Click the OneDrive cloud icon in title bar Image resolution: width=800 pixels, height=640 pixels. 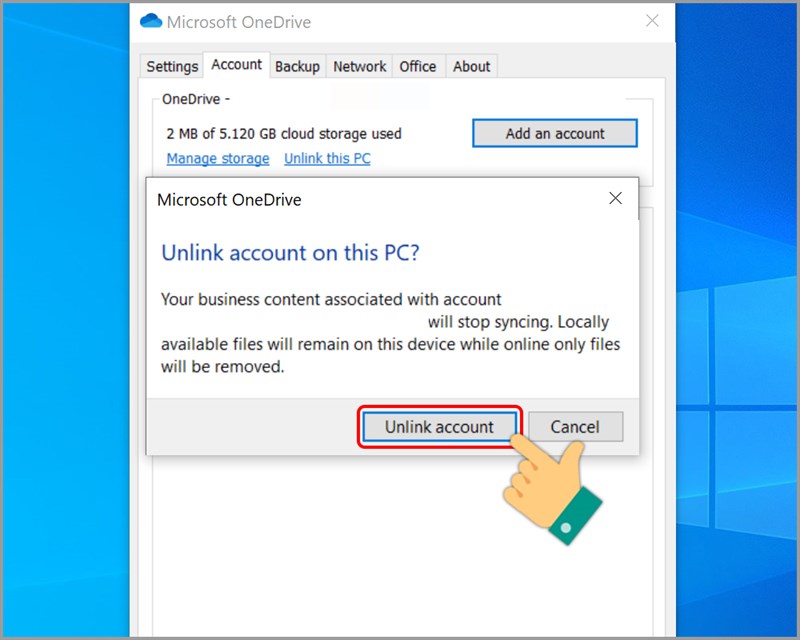click(x=151, y=21)
